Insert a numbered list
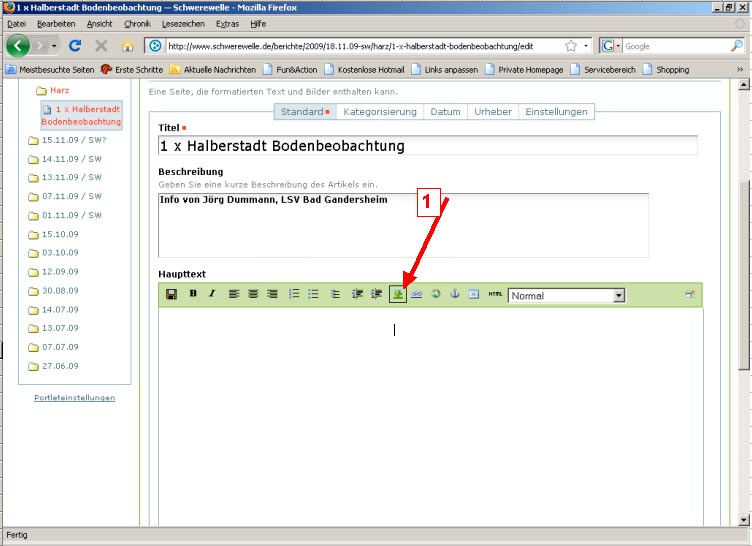 coord(294,295)
